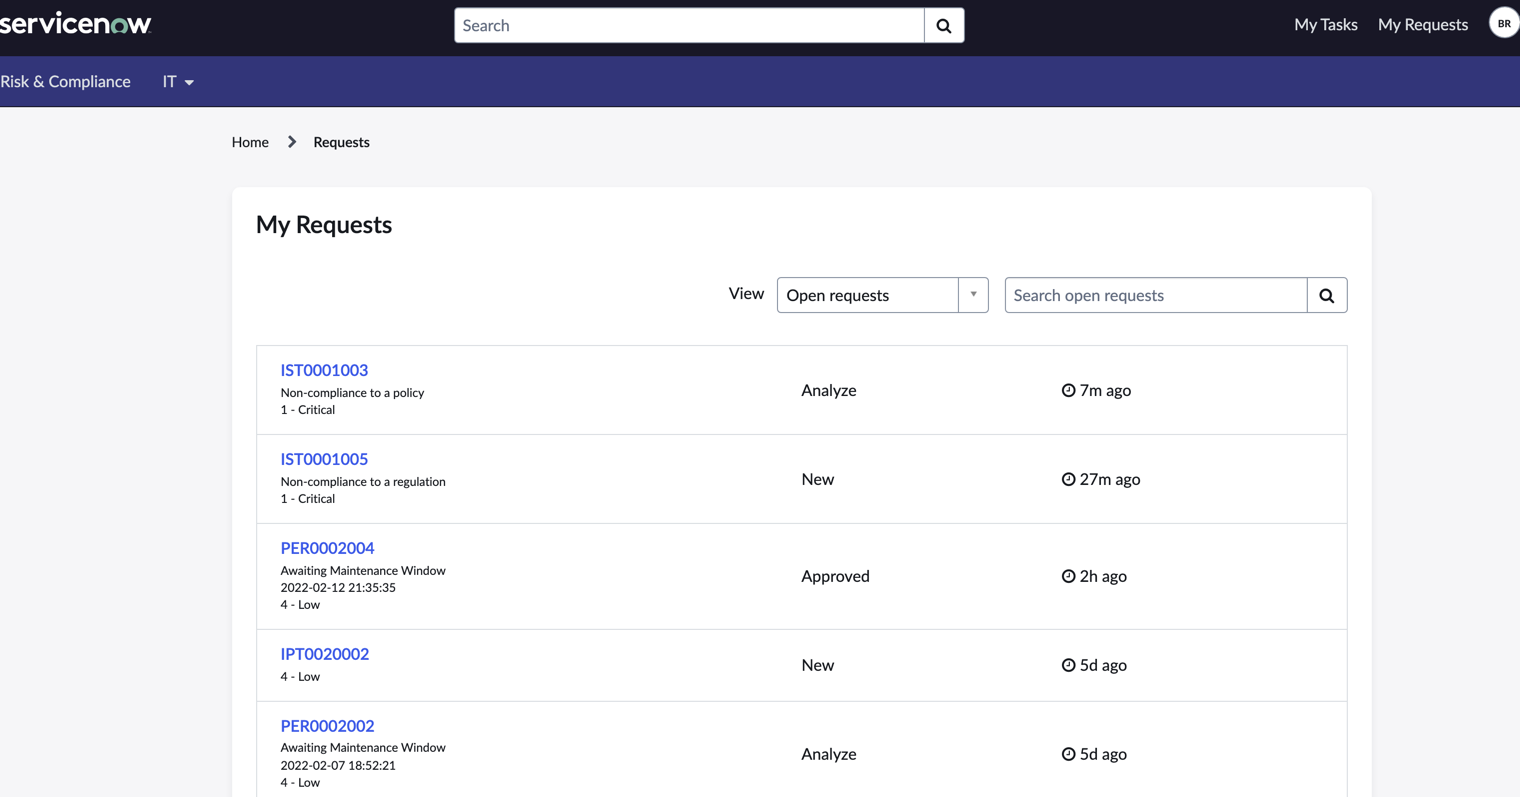Click the View label

click(x=746, y=293)
